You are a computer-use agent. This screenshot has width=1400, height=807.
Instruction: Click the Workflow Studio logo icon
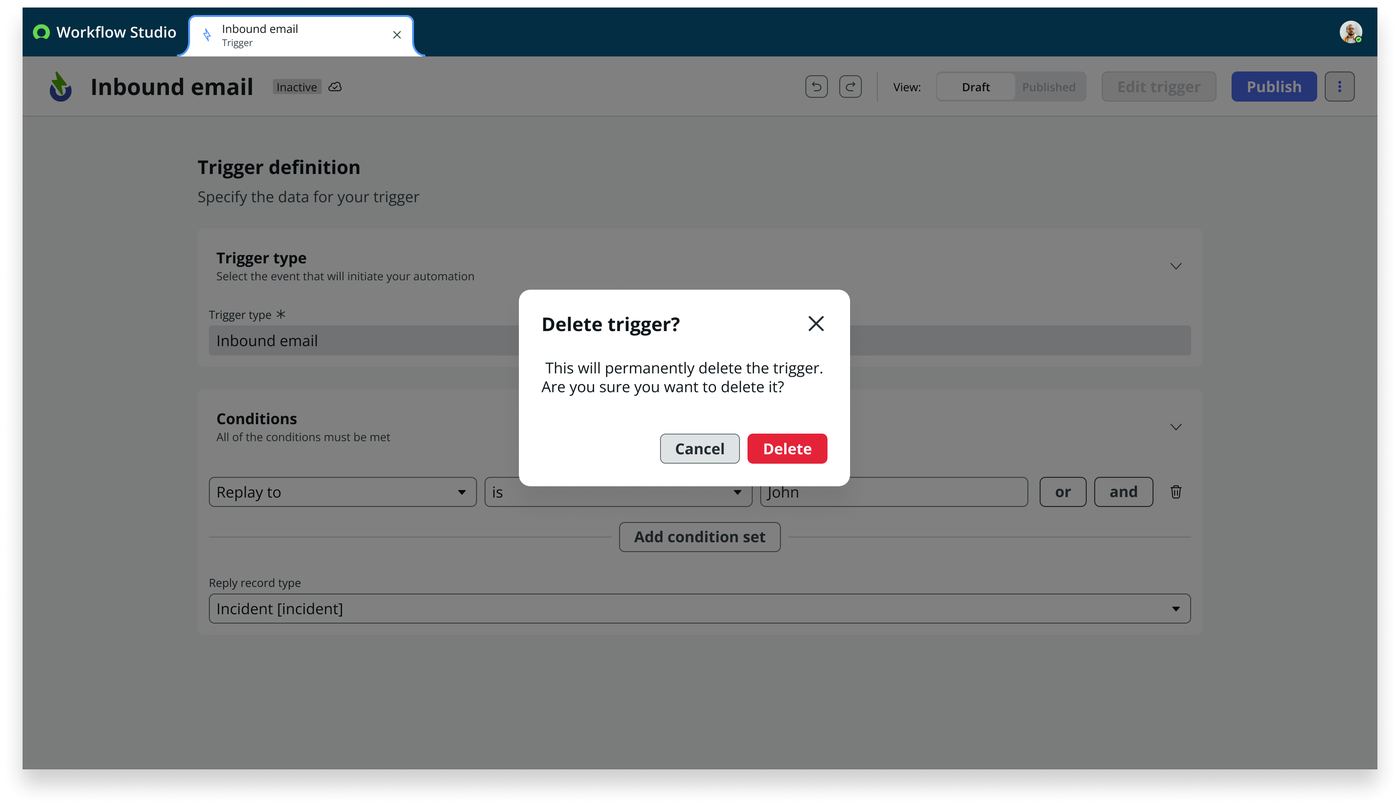pos(41,32)
